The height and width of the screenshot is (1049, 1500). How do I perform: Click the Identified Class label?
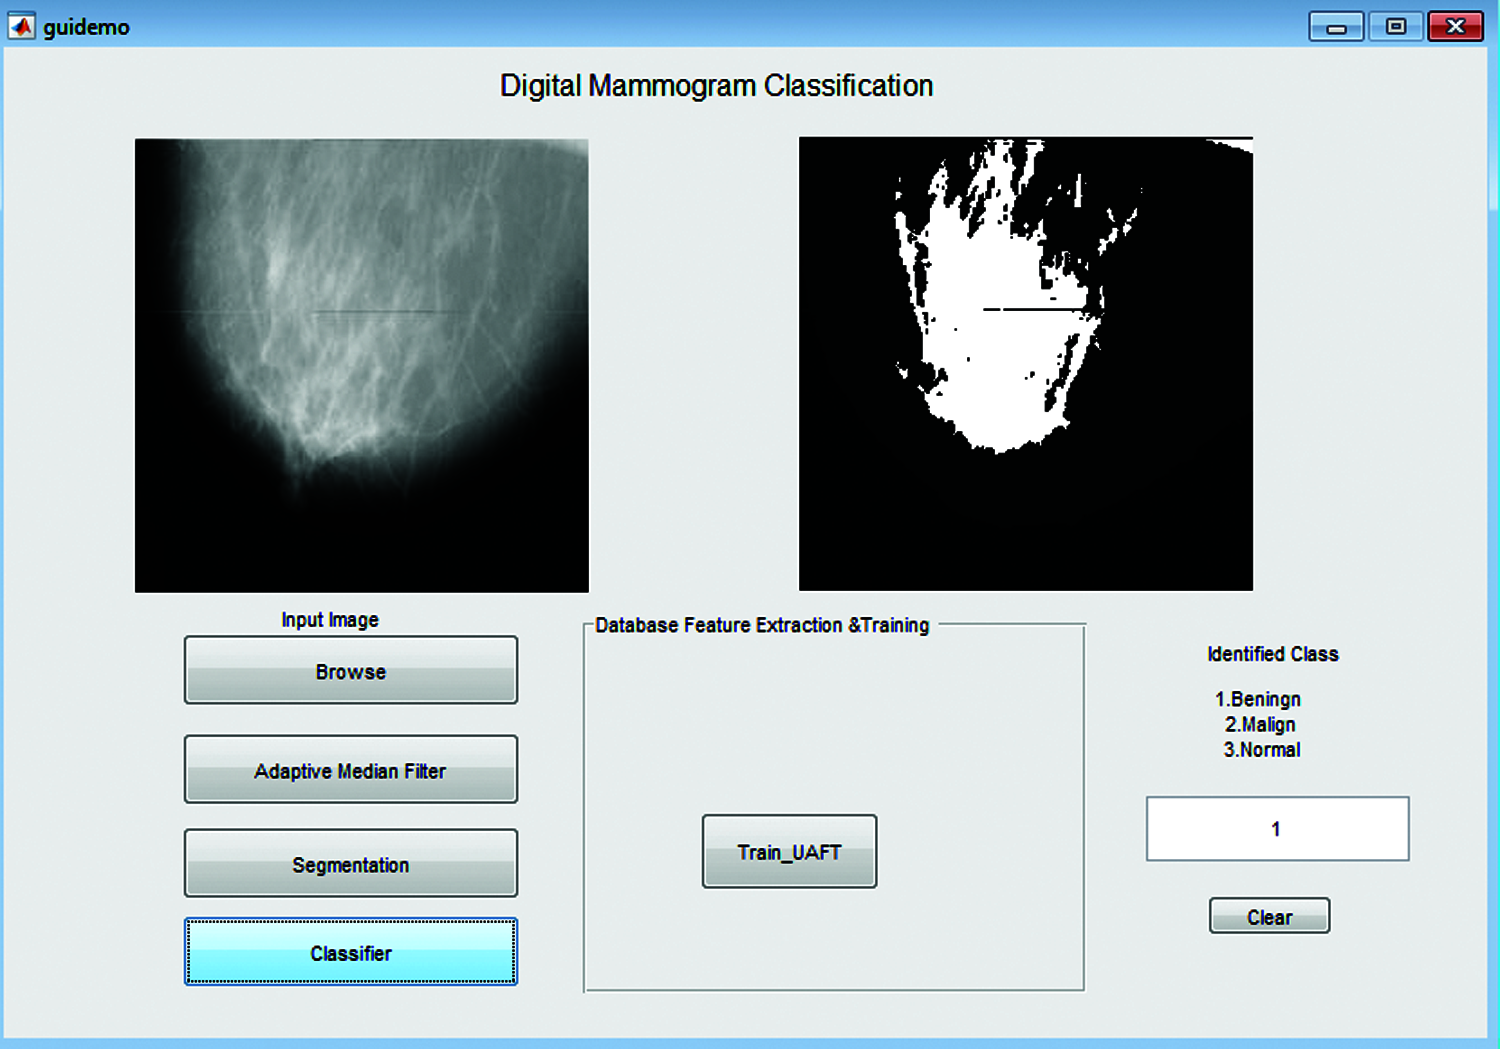[x=1272, y=654]
